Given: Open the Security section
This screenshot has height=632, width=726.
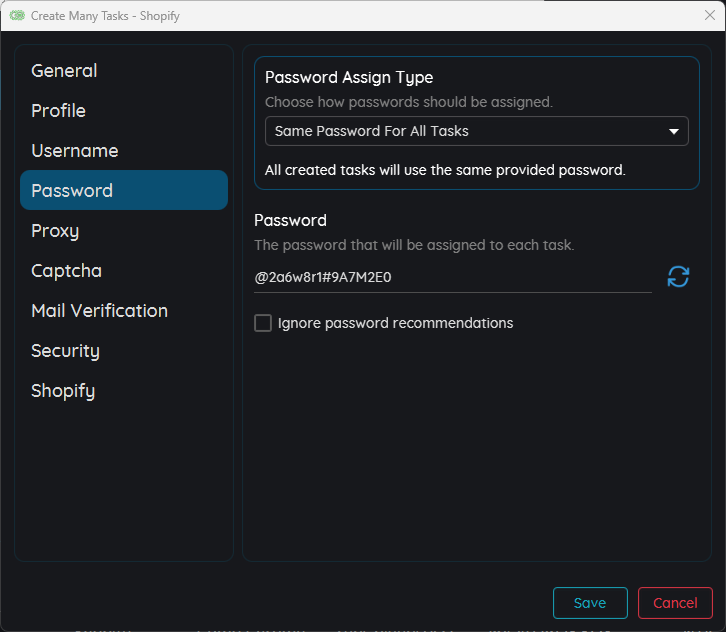Looking at the screenshot, I should 65,351.
